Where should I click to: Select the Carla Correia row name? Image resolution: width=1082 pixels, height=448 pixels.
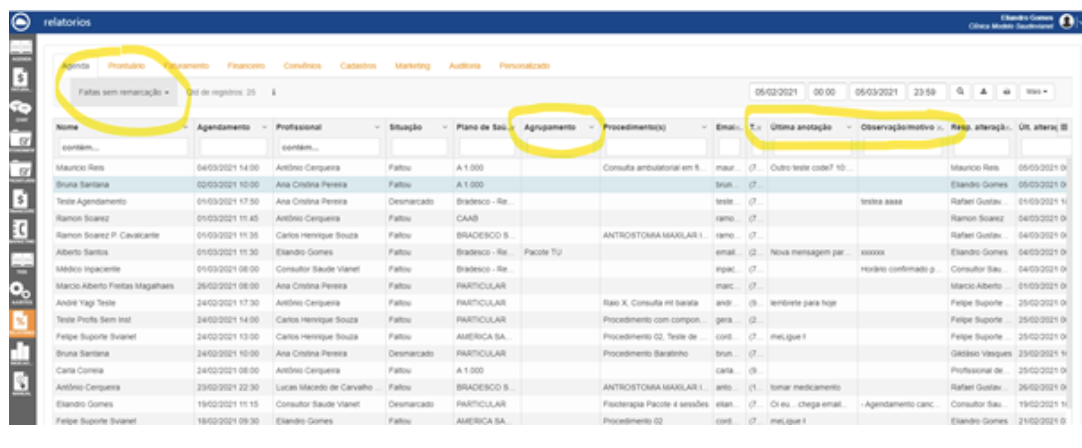click(78, 370)
